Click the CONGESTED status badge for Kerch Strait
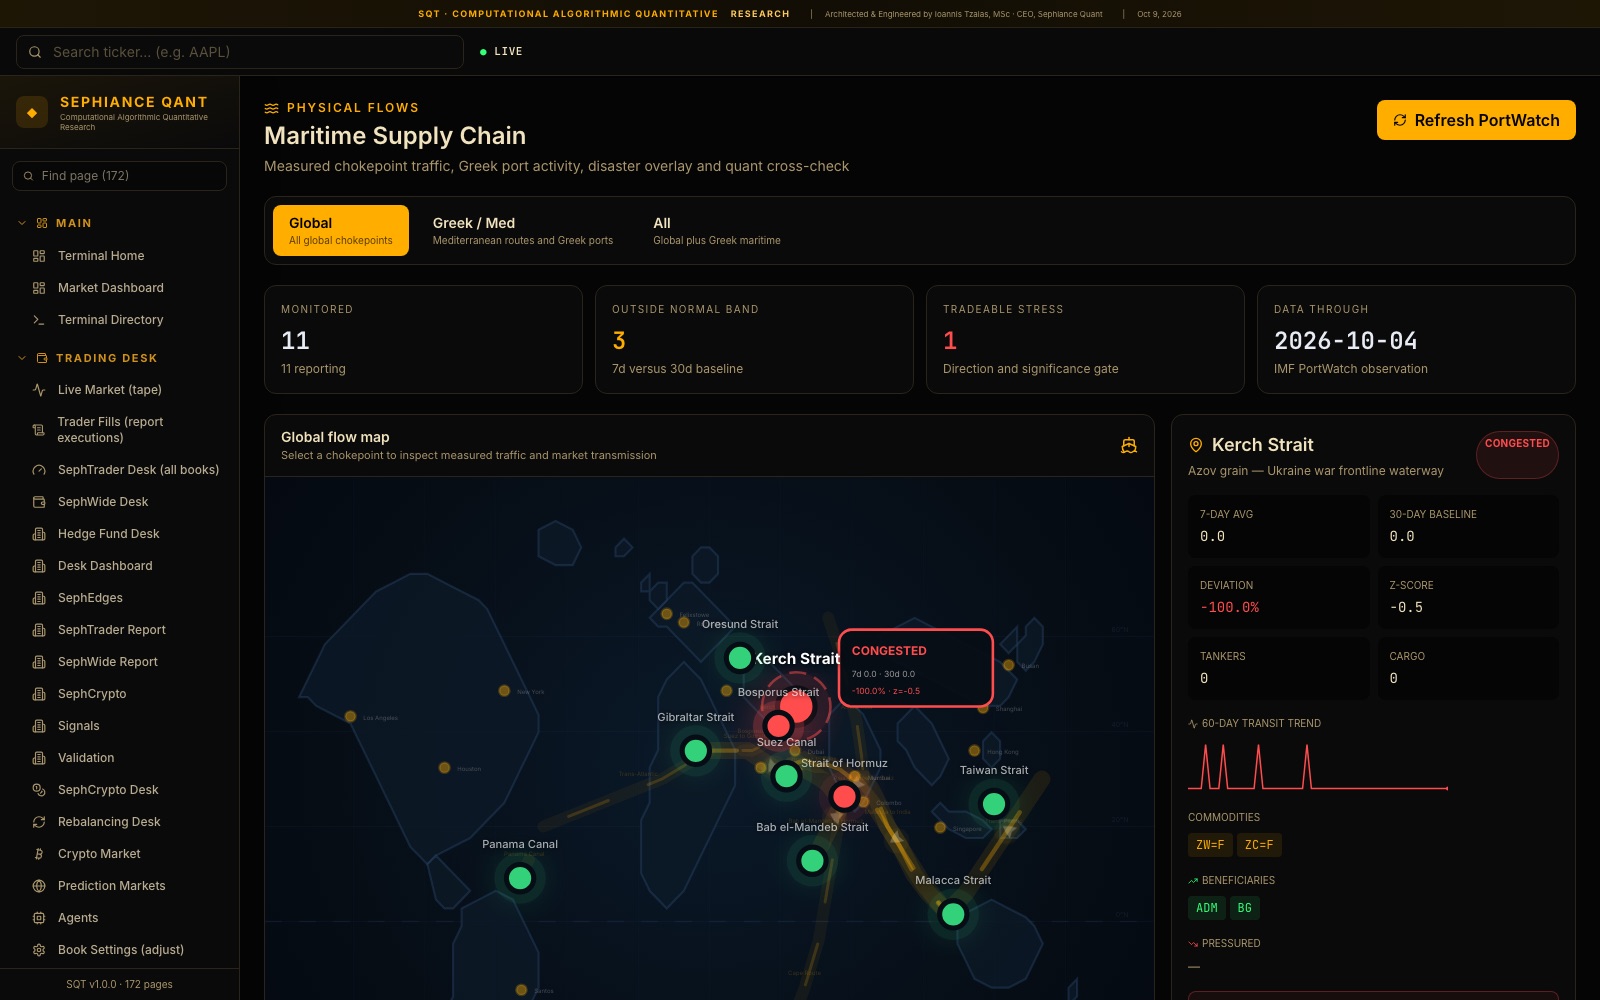This screenshot has width=1600, height=1000. [1517, 455]
